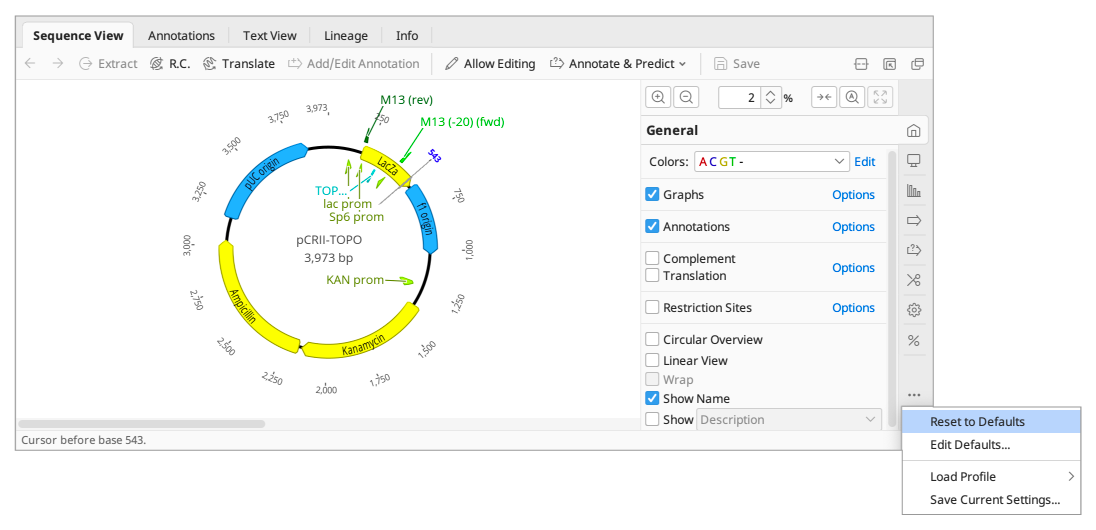Open the restriction scissors sidebar tab icon
Screen dimensions: 1096x530
[913, 280]
